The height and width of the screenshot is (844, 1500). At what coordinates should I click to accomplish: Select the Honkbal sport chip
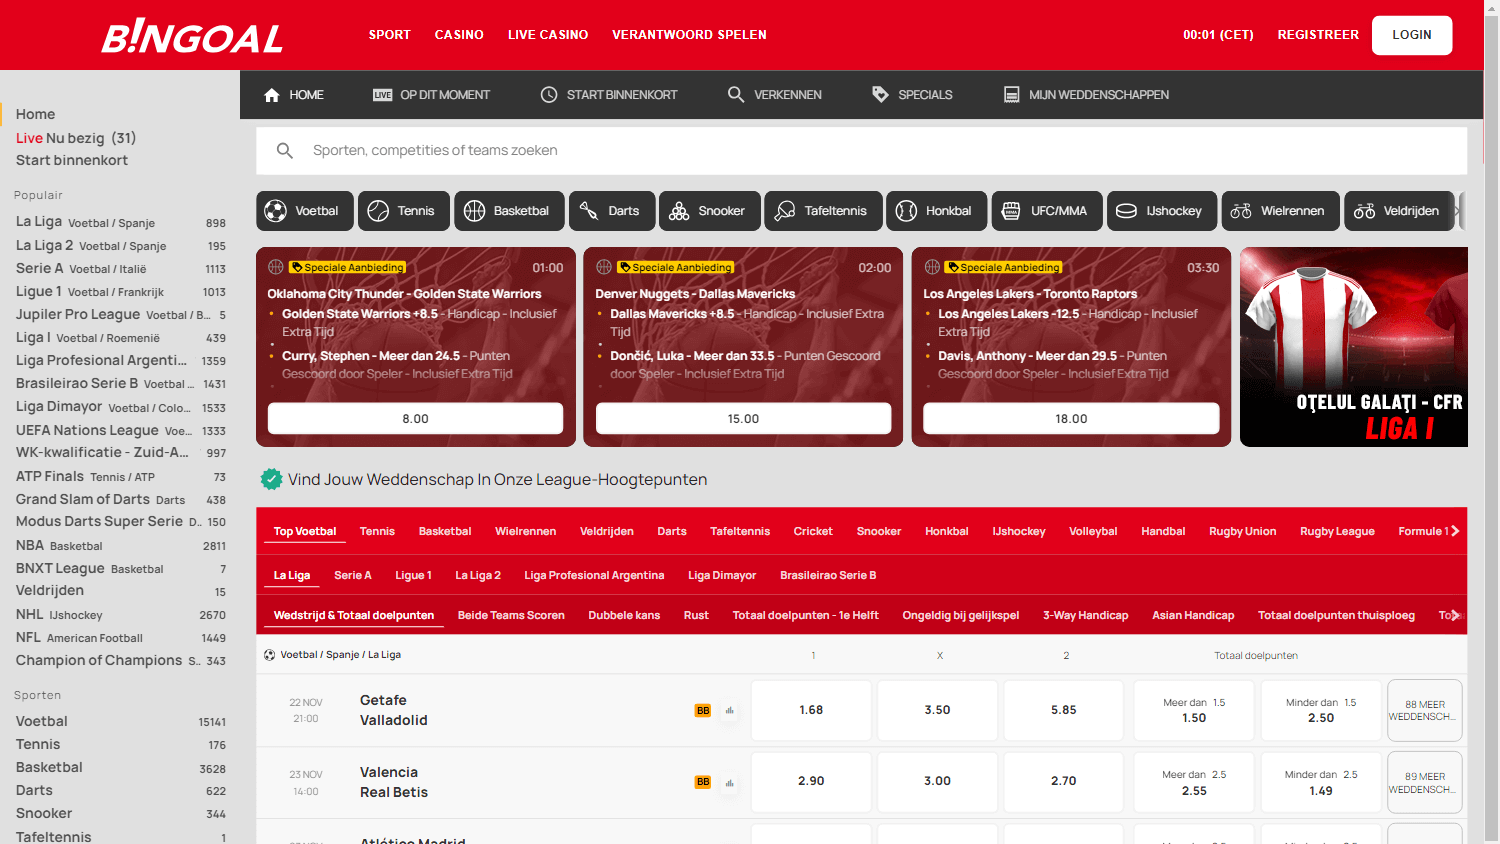[937, 211]
